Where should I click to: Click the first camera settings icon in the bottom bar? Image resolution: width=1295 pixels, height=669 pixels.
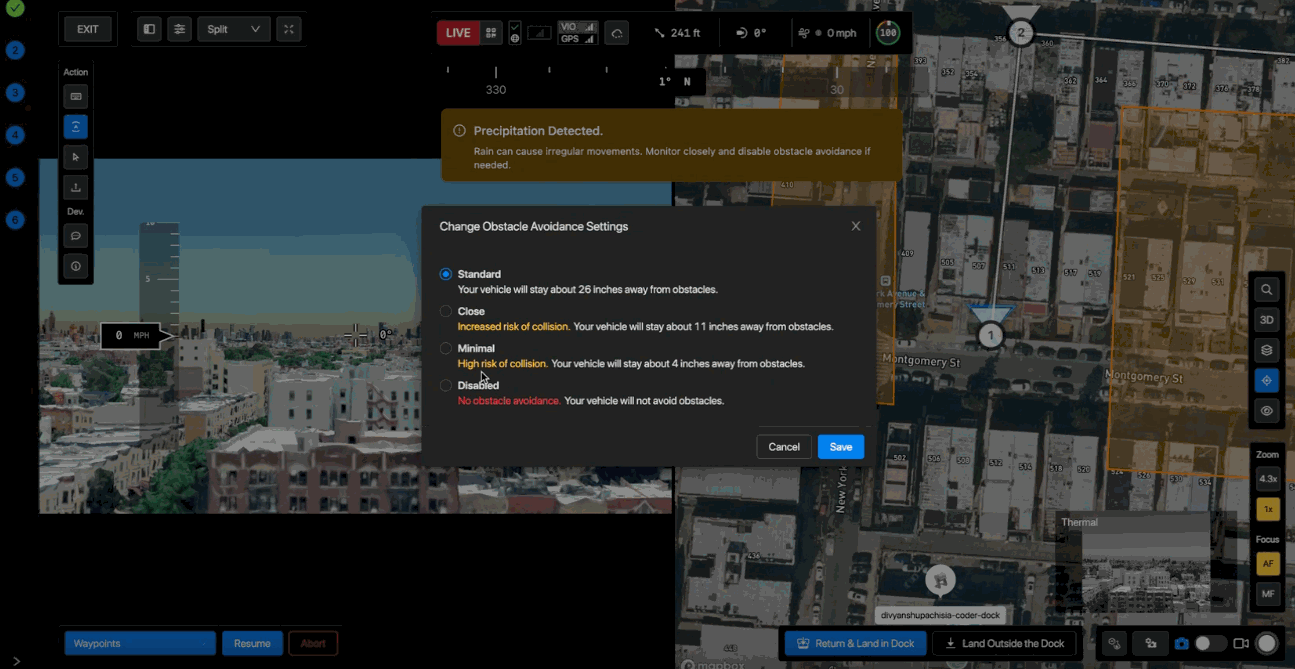pos(1115,644)
